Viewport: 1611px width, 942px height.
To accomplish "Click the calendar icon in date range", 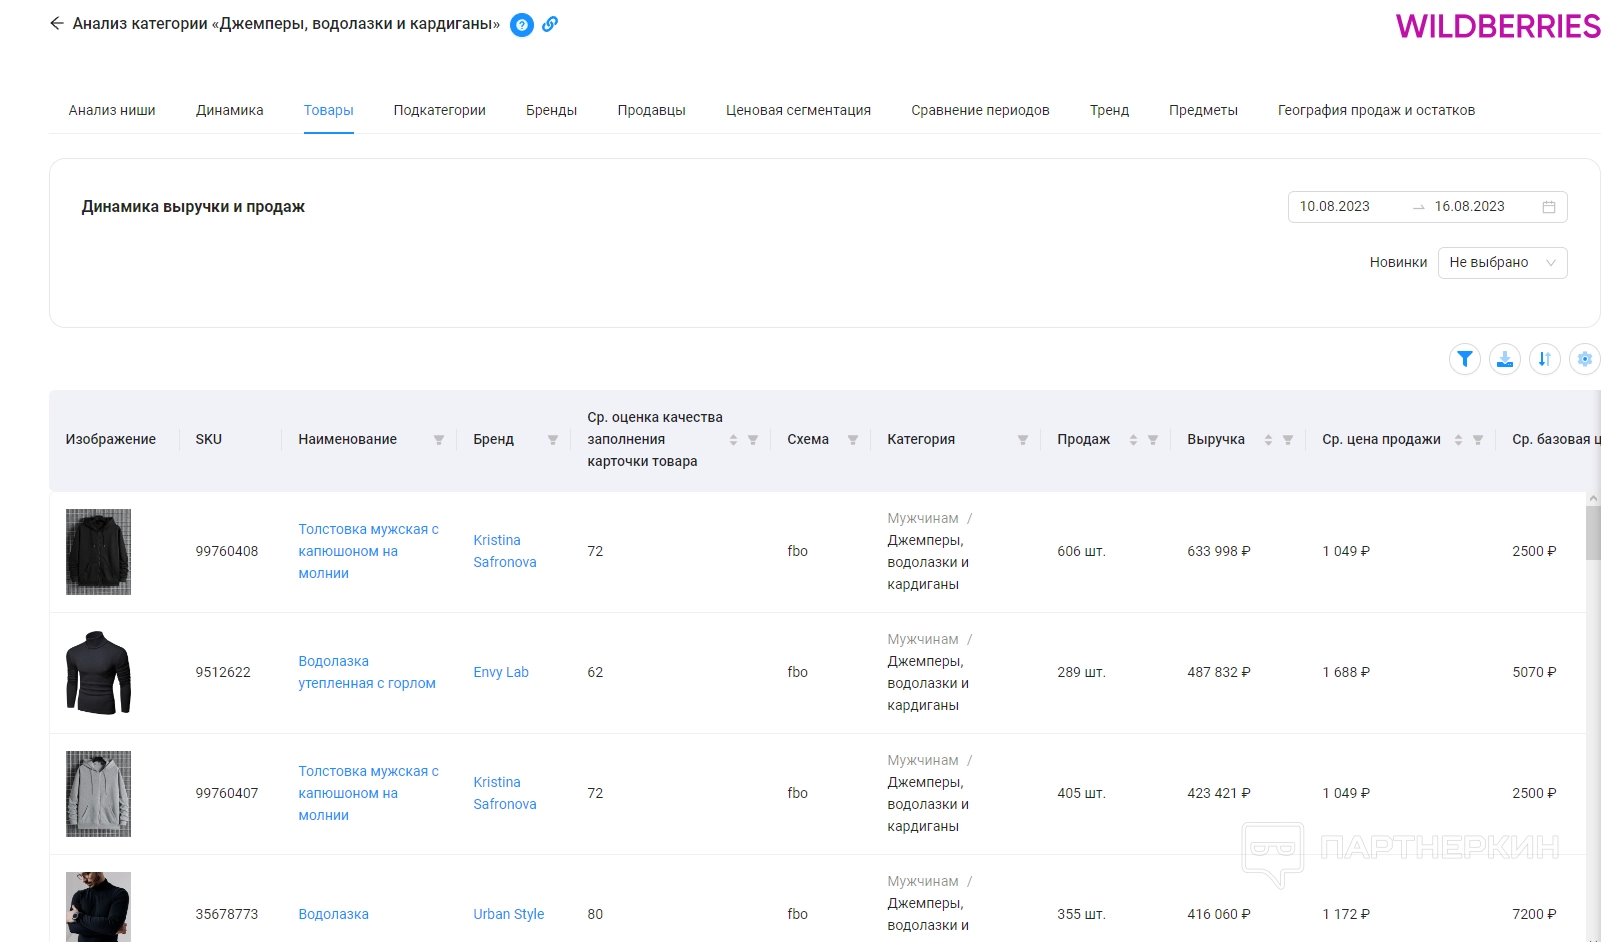I will coord(1548,207).
